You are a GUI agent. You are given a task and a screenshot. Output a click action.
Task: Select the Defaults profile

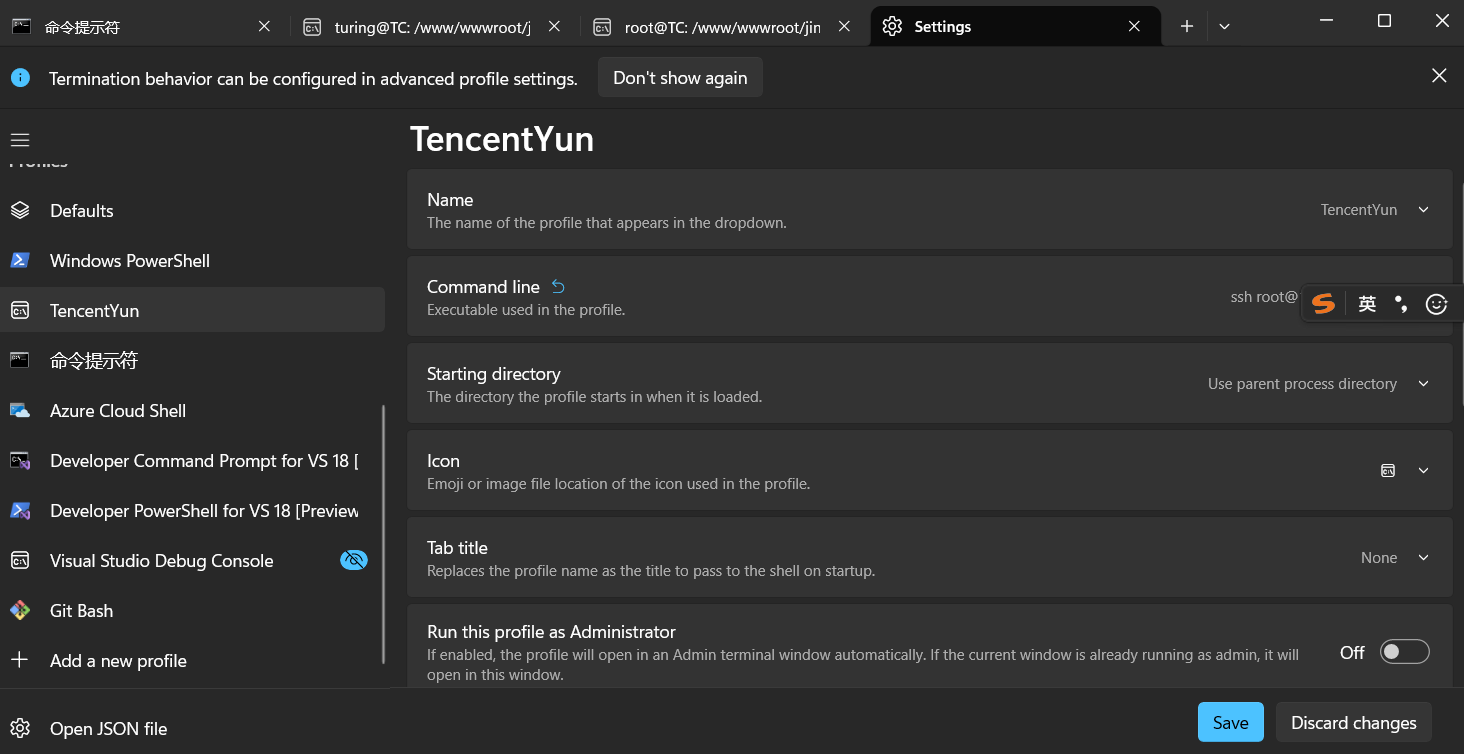point(192,211)
